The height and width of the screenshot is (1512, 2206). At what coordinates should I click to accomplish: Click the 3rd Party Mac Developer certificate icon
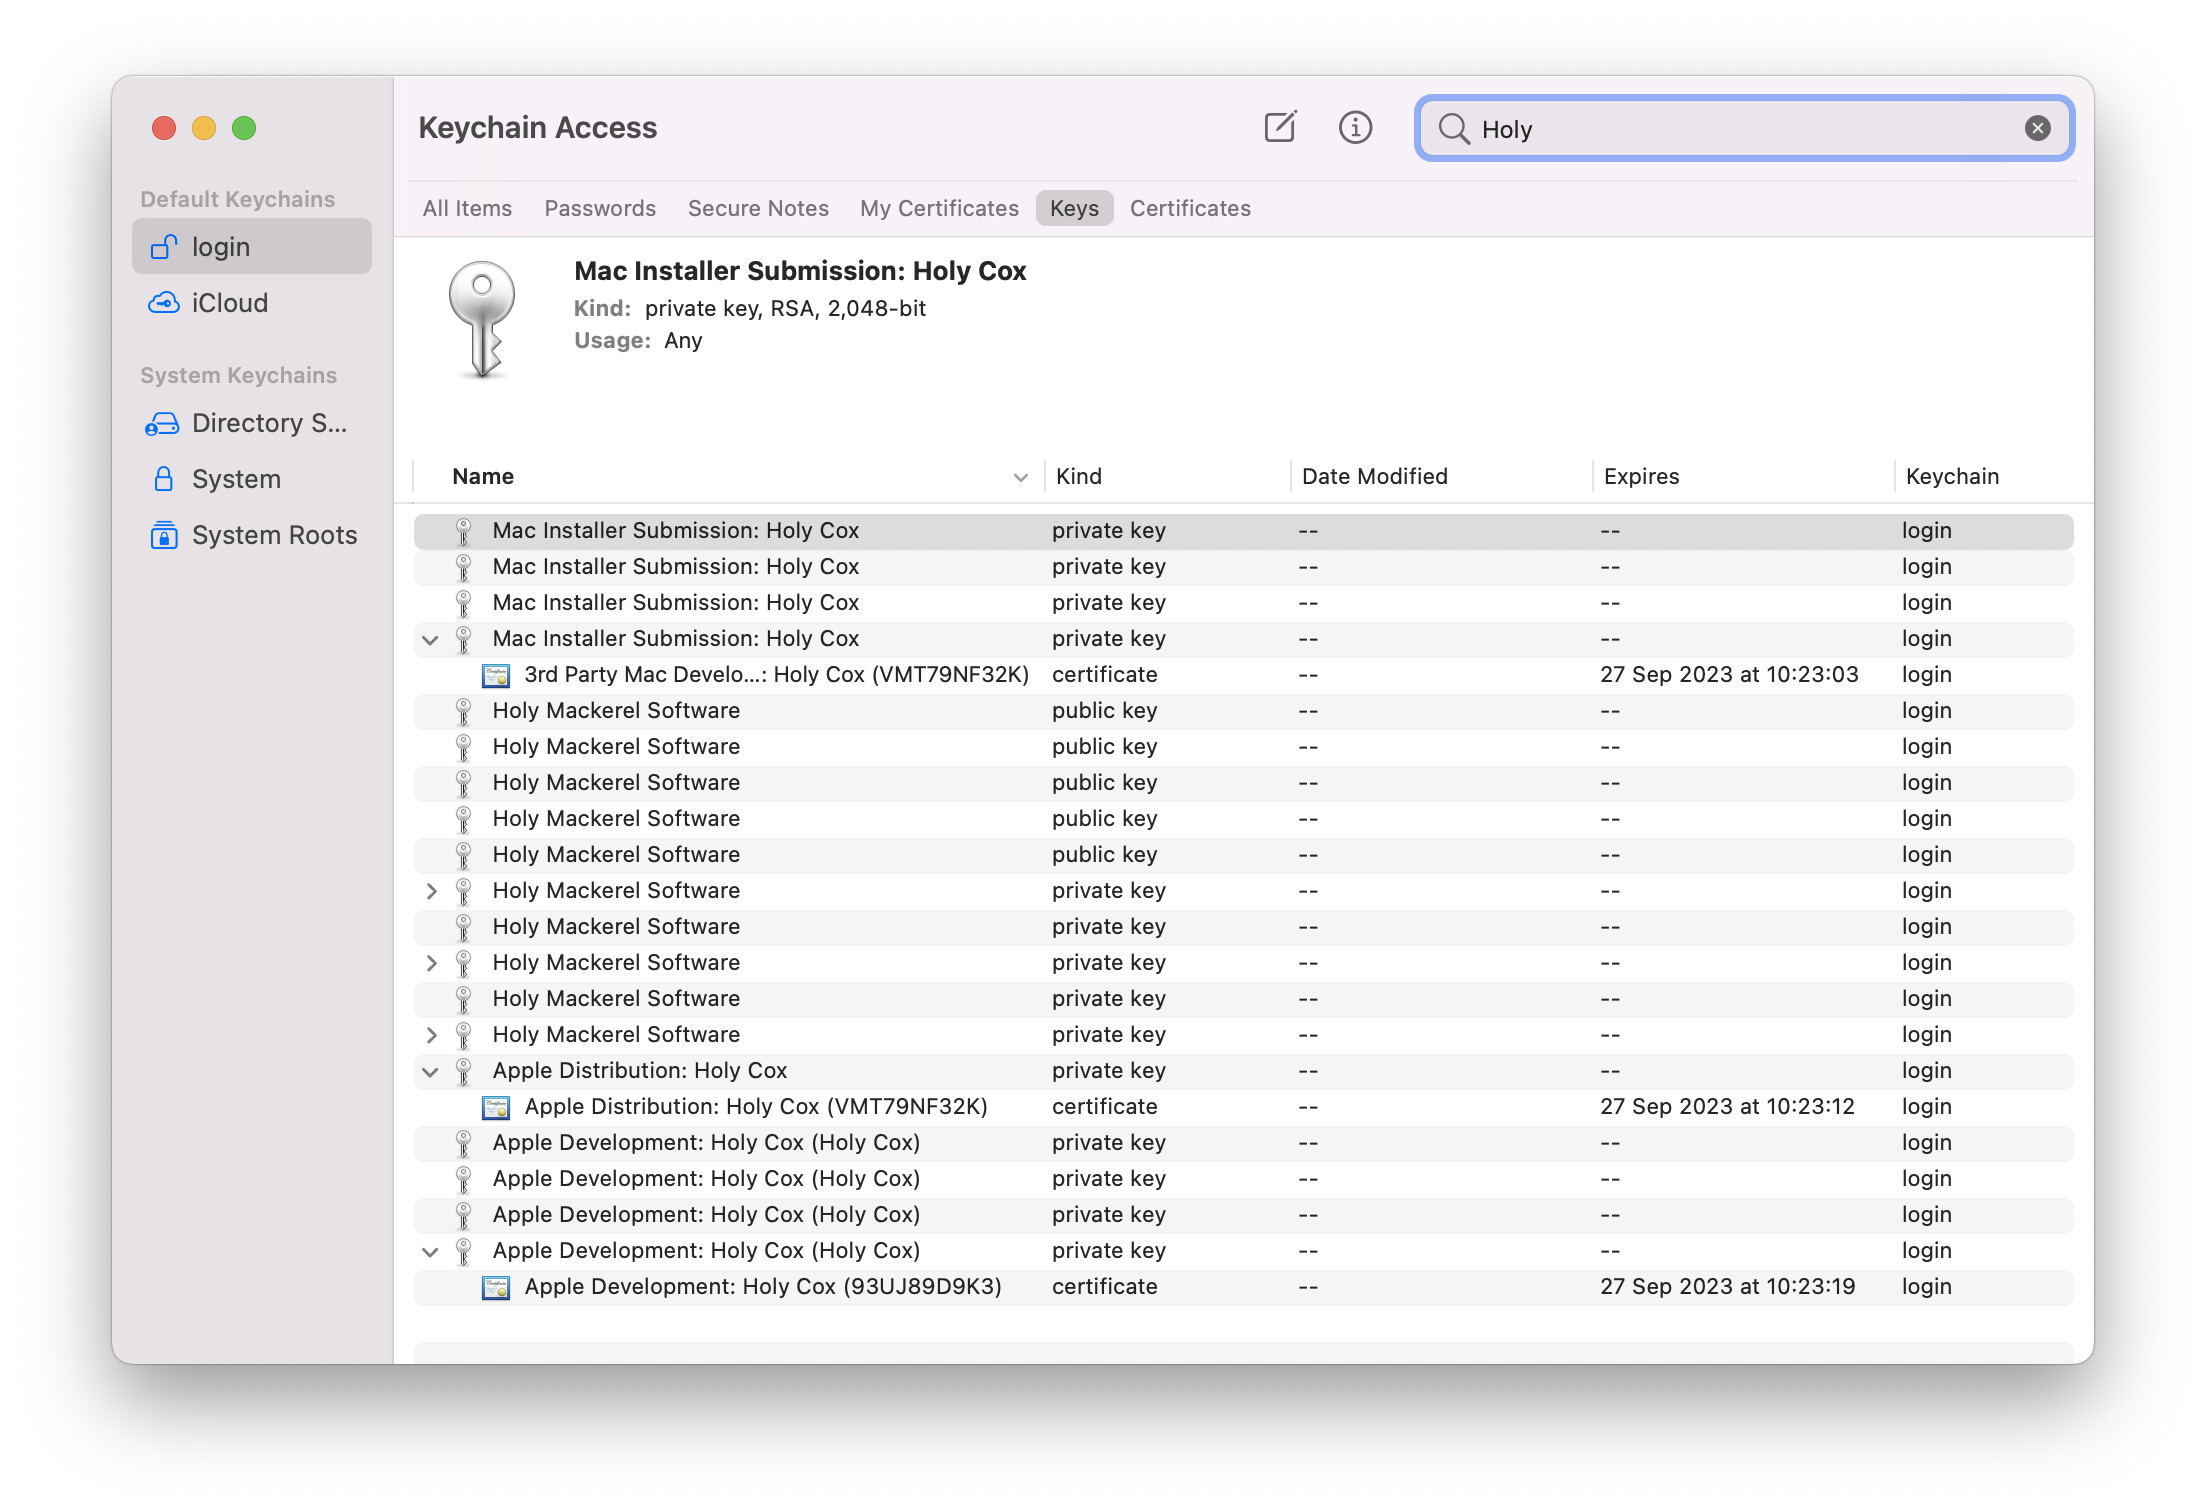pyautogui.click(x=496, y=675)
